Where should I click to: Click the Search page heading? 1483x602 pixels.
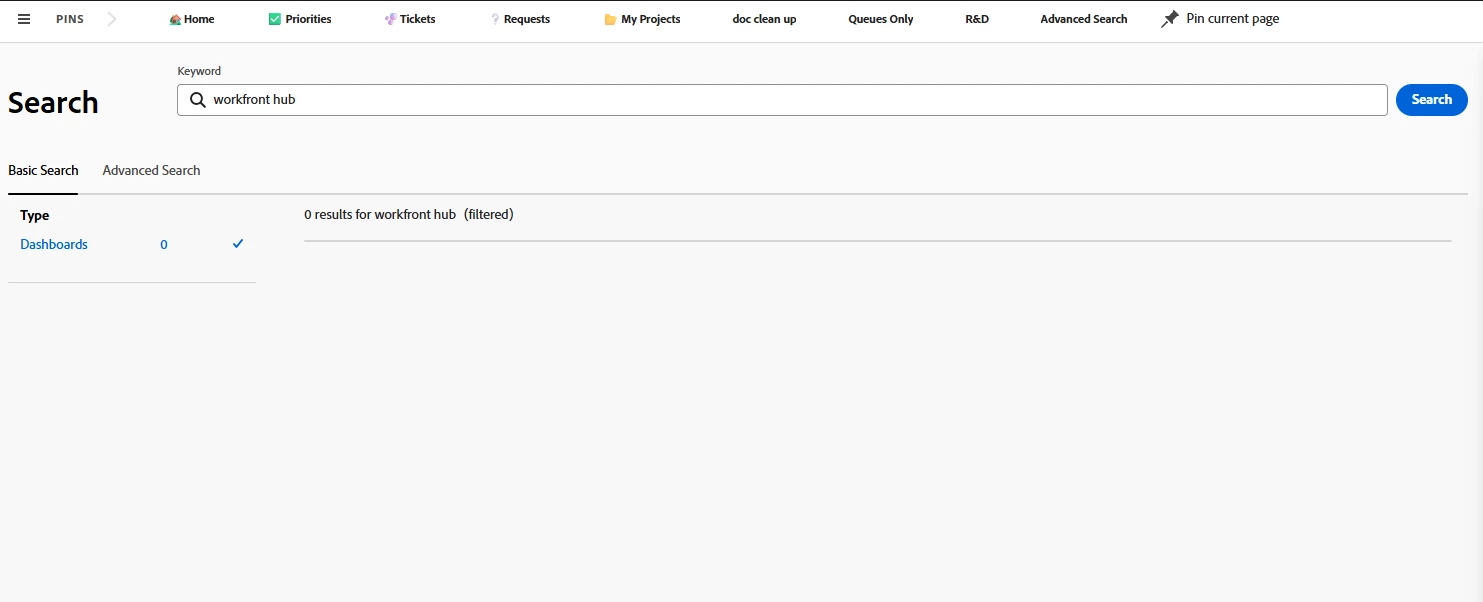53,103
